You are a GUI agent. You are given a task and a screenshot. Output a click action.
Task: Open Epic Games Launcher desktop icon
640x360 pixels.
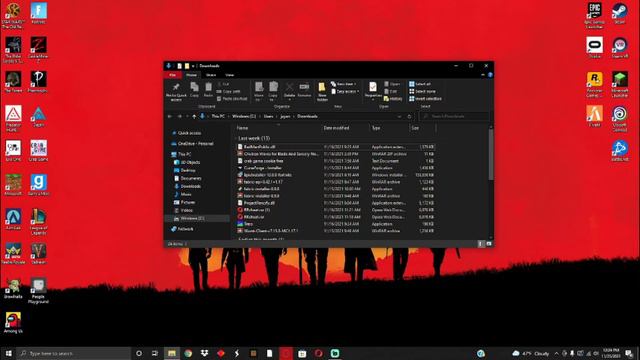[x=594, y=16]
